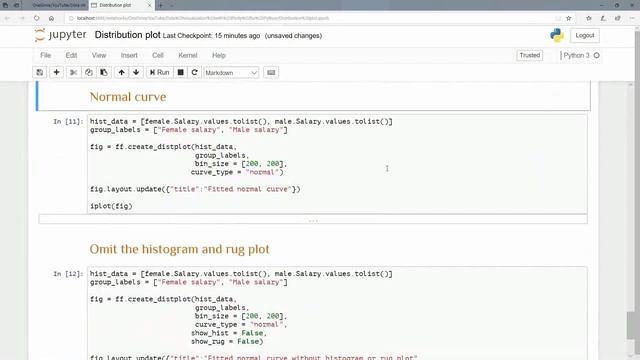Interrupt the kernel with stop icon
This screenshot has width=640, height=360.
click(x=180, y=72)
